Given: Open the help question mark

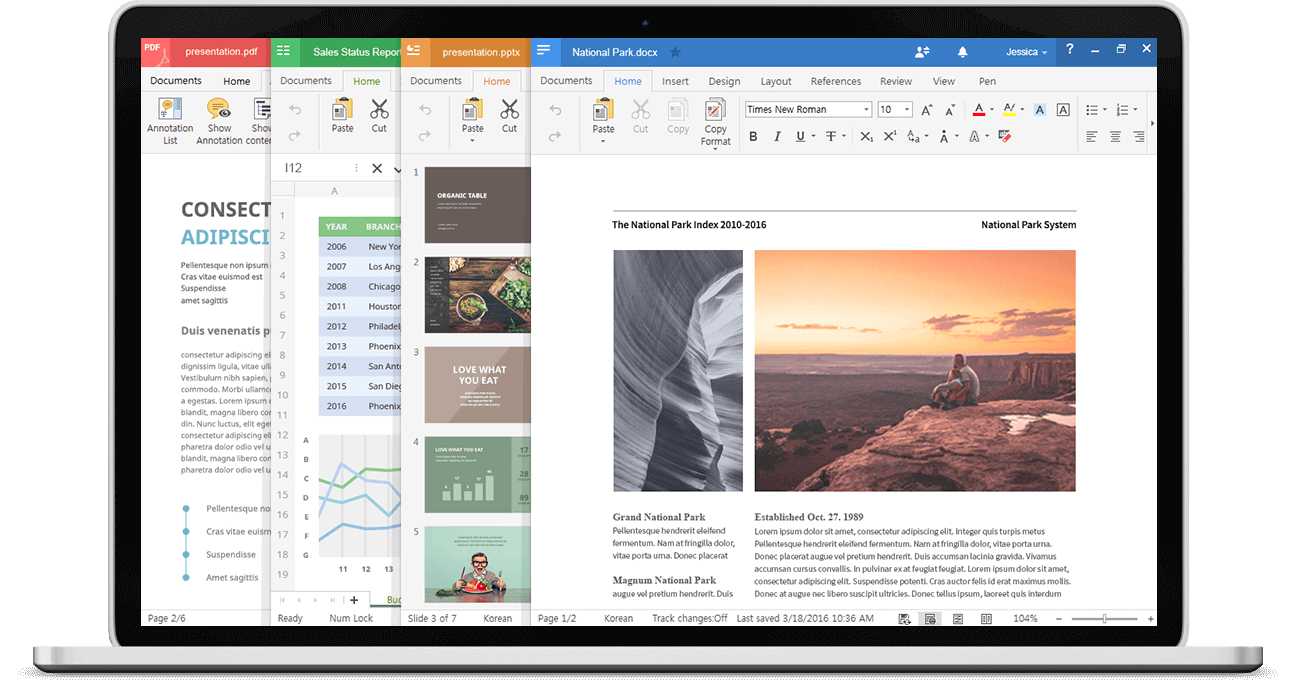Looking at the screenshot, I should point(1070,49).
